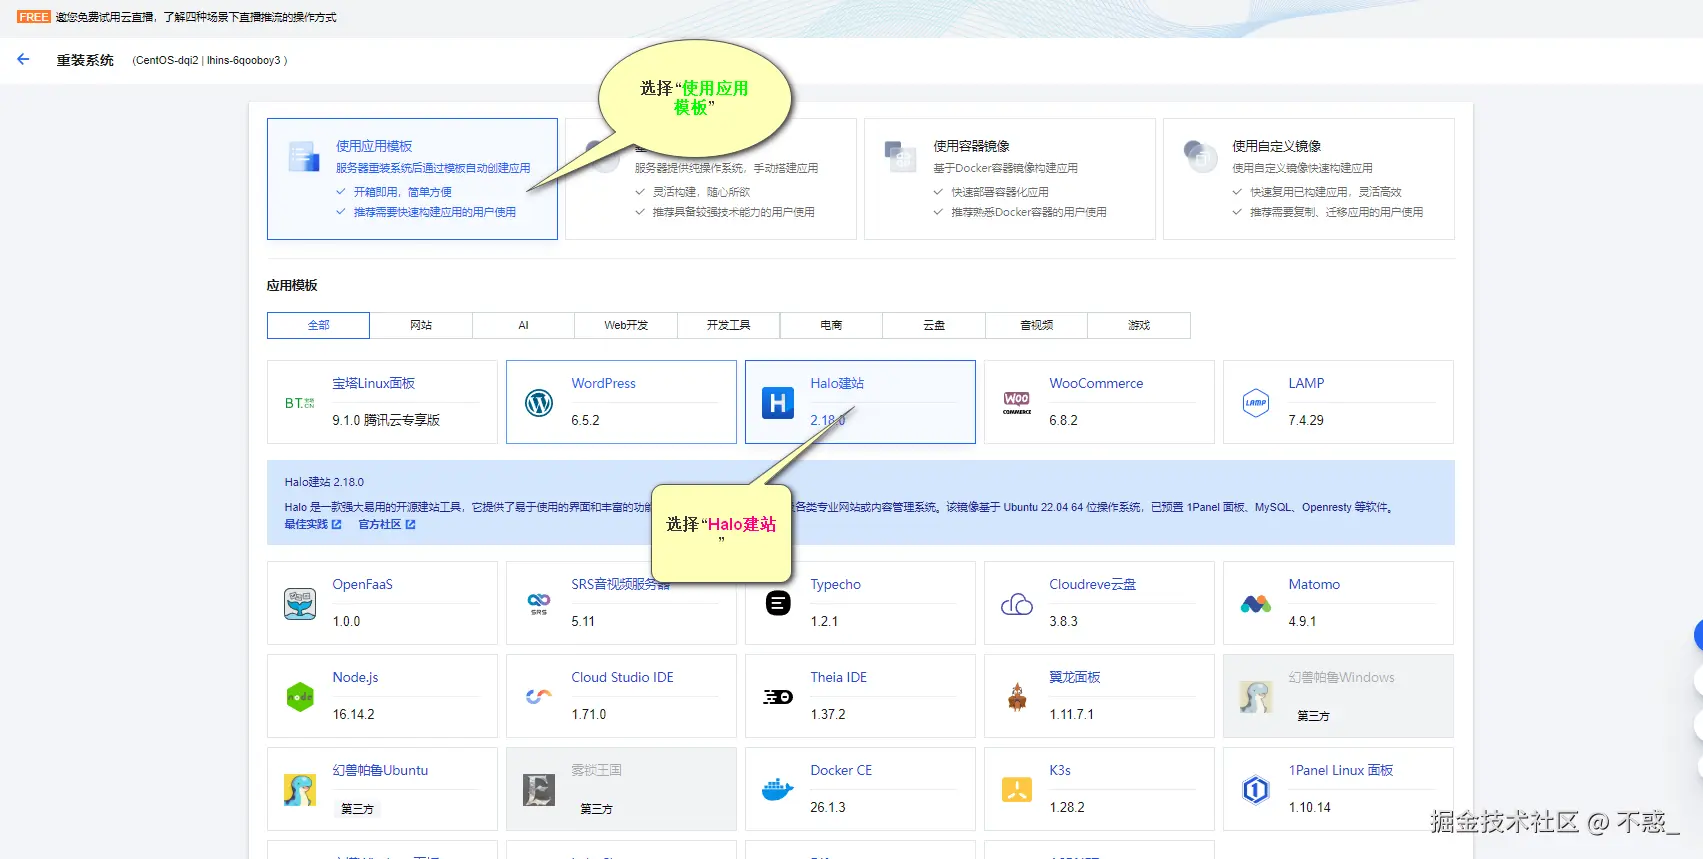This screenshot has height=859, width=1703.
Task: Select Theia IDE template name
Action: 838,677
